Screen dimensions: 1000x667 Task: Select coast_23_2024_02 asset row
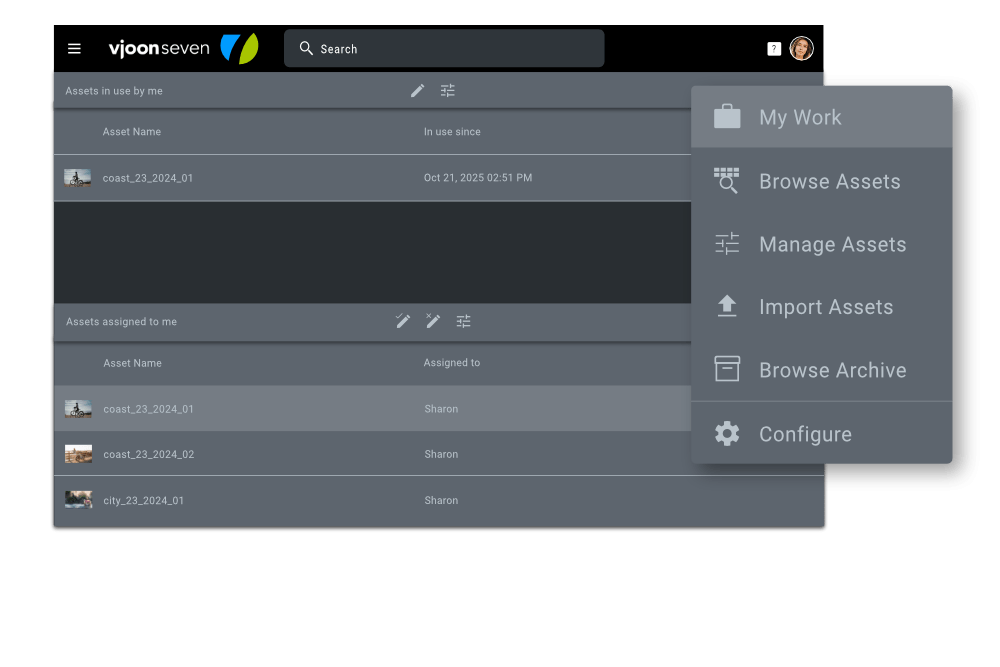pyautogui.click(x=148, y=454)
